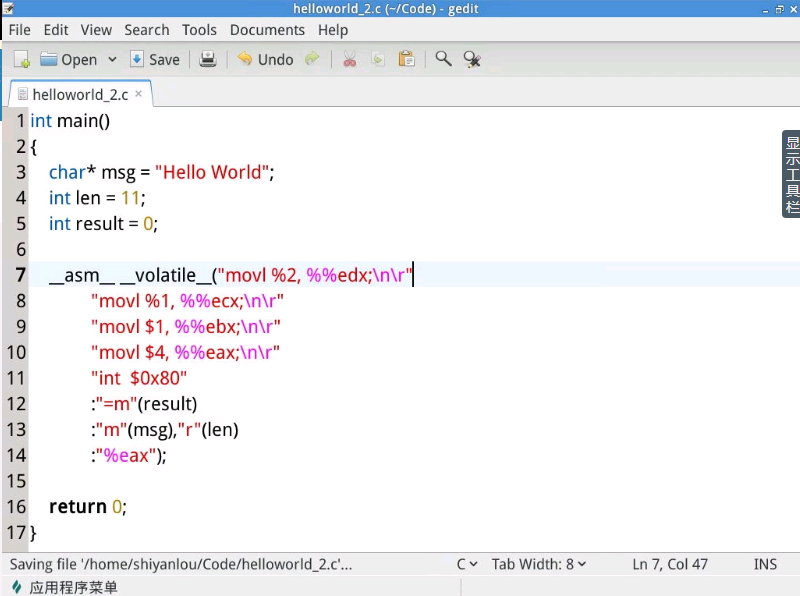Viewport: 800px width, 596px height.
Task: Click the Find and Replace icon
Action: [x=472, y=60]
